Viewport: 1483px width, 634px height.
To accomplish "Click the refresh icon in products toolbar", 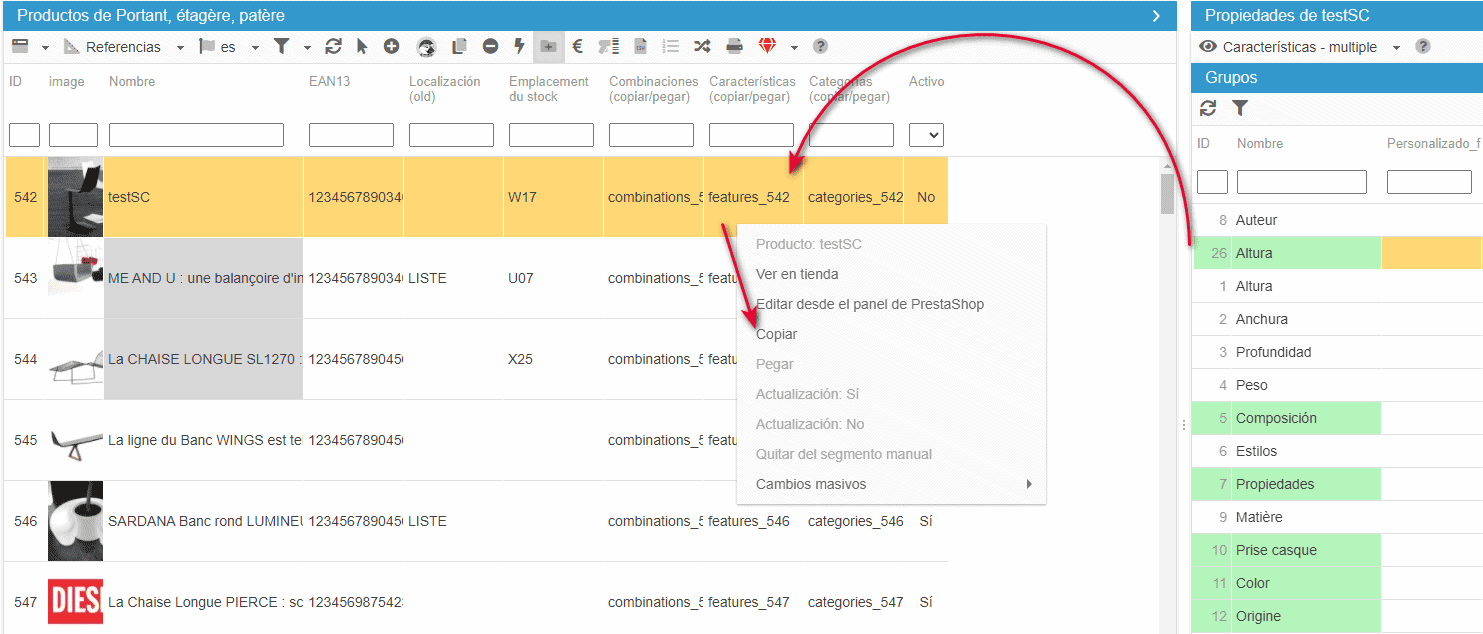I will coord(333,46).
